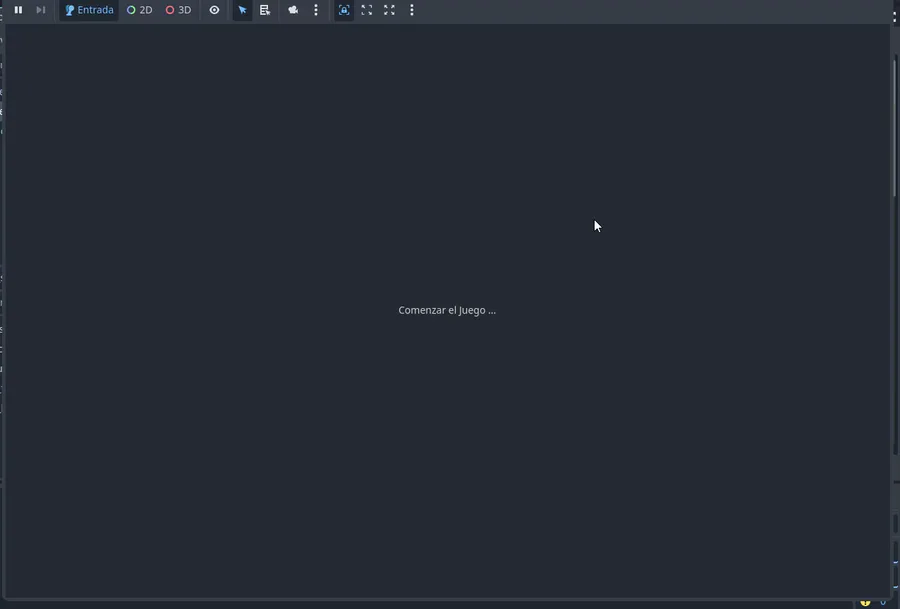Enable the fixed size embed icon

click(344, 10)
